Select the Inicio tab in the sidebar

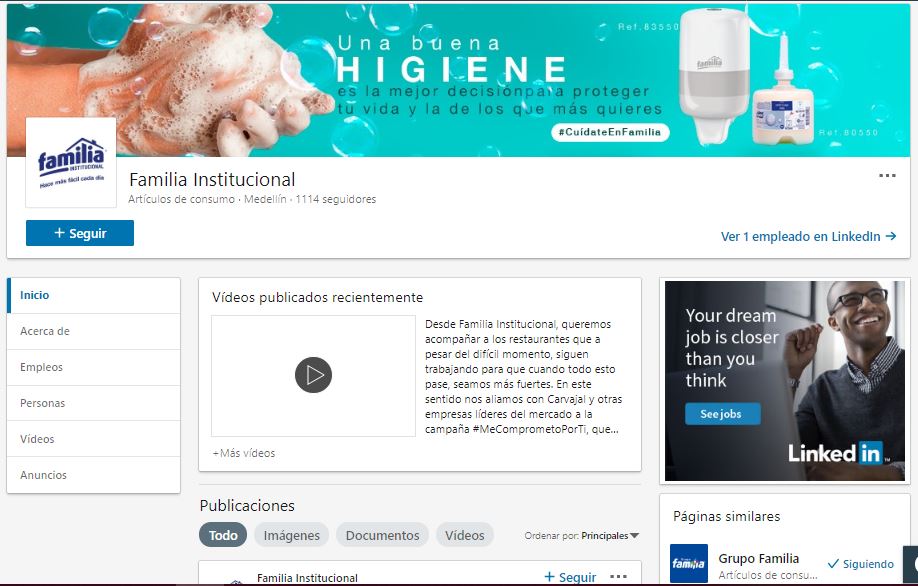(94, 296)
